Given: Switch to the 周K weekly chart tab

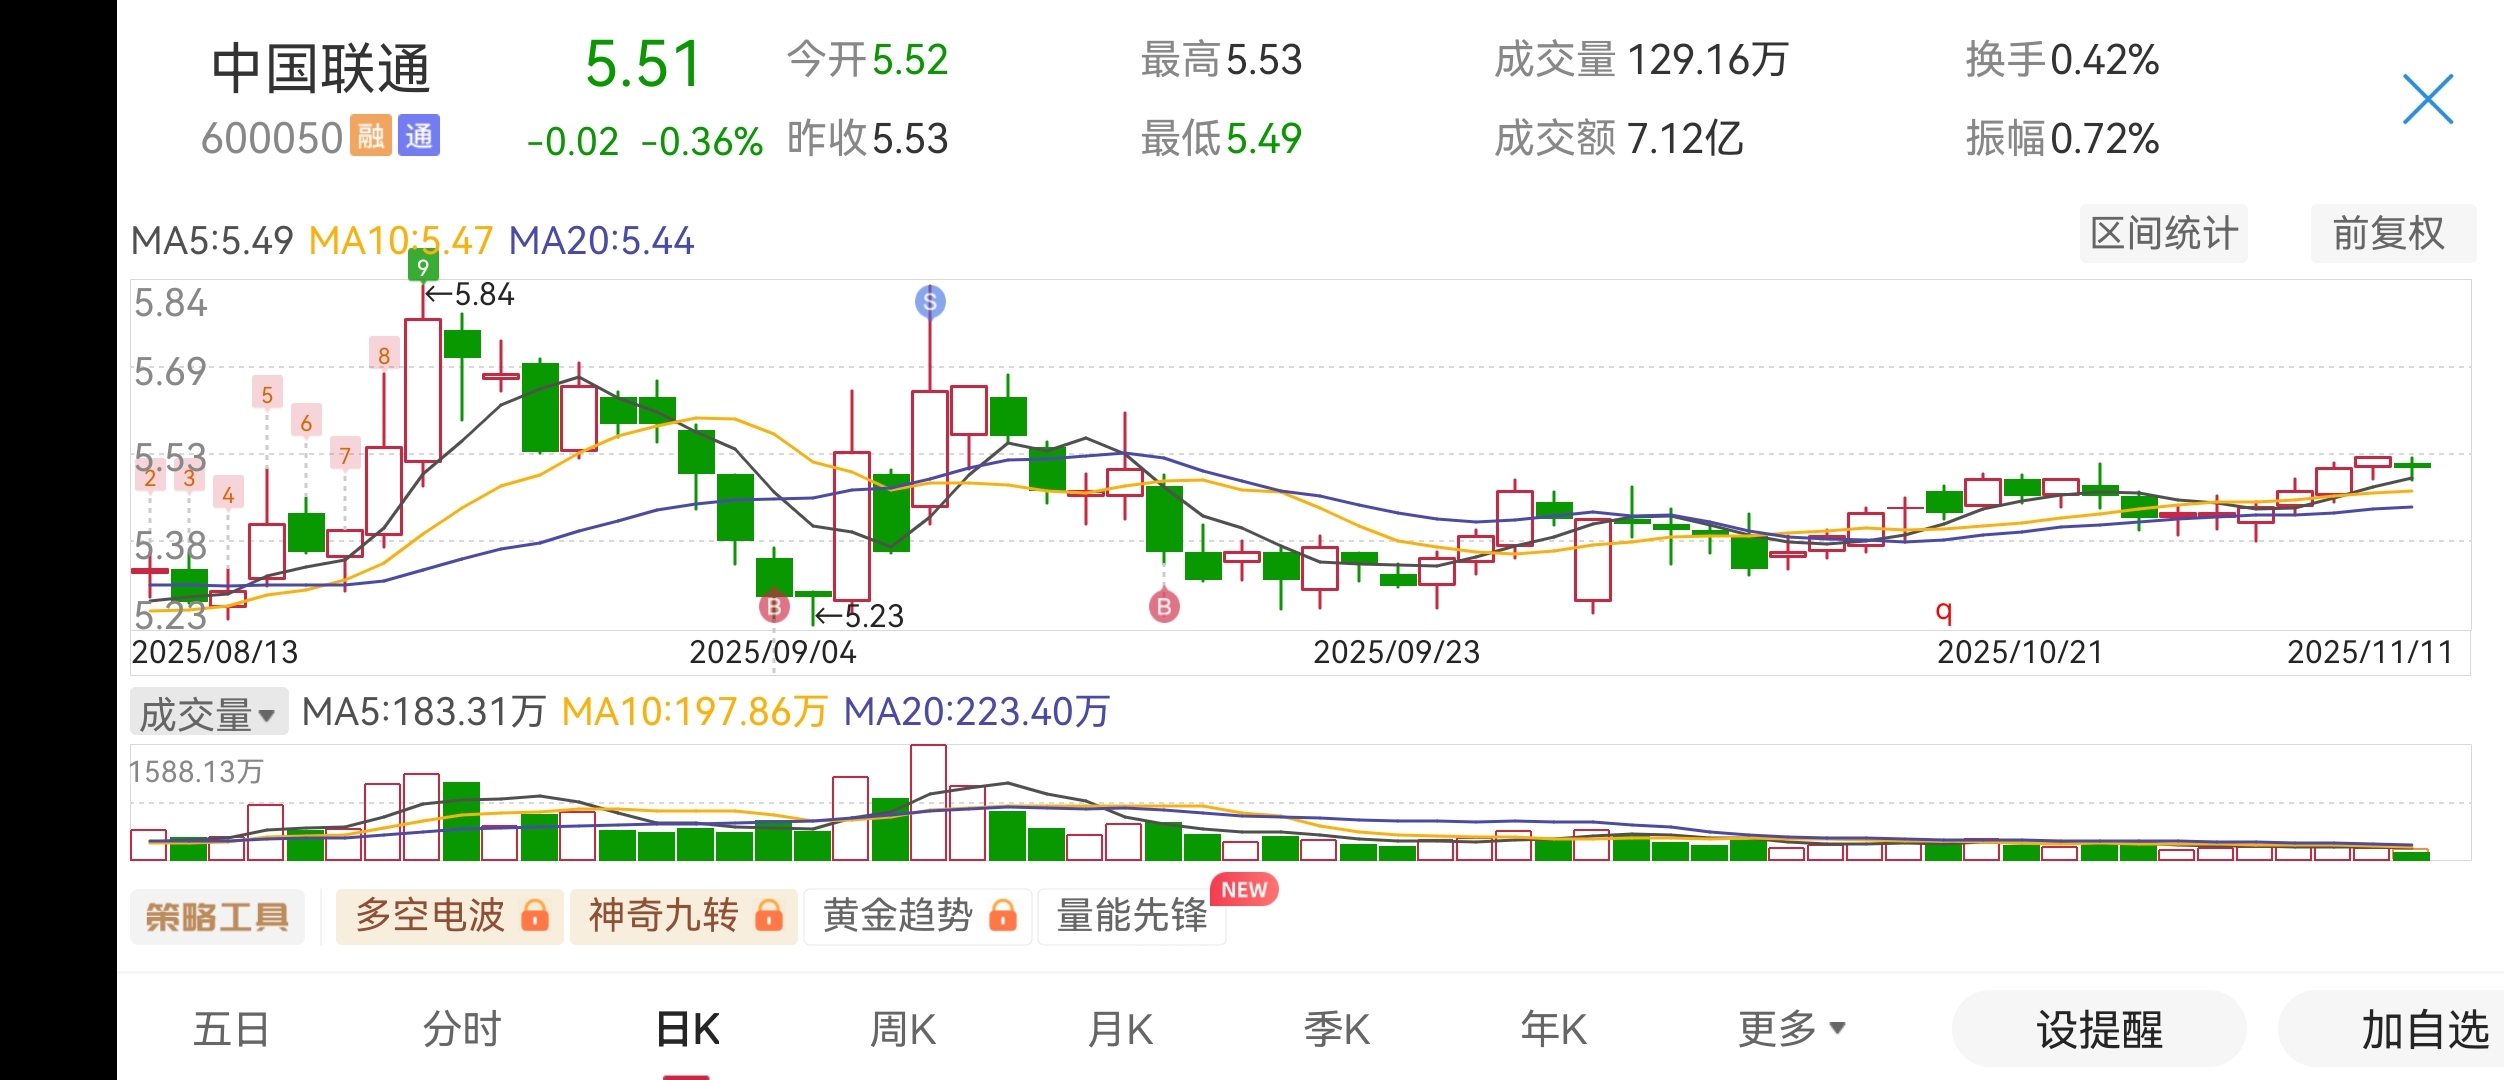Looking at the screenshot, I should click(902, 1028).
